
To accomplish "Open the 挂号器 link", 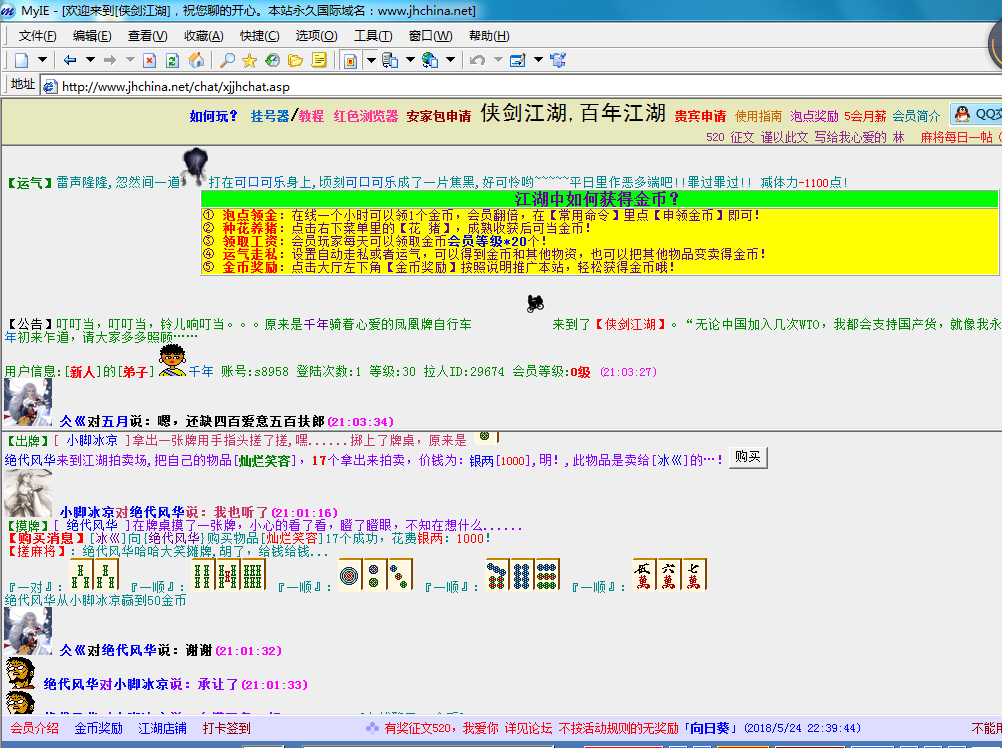I will tap(270, 116).
